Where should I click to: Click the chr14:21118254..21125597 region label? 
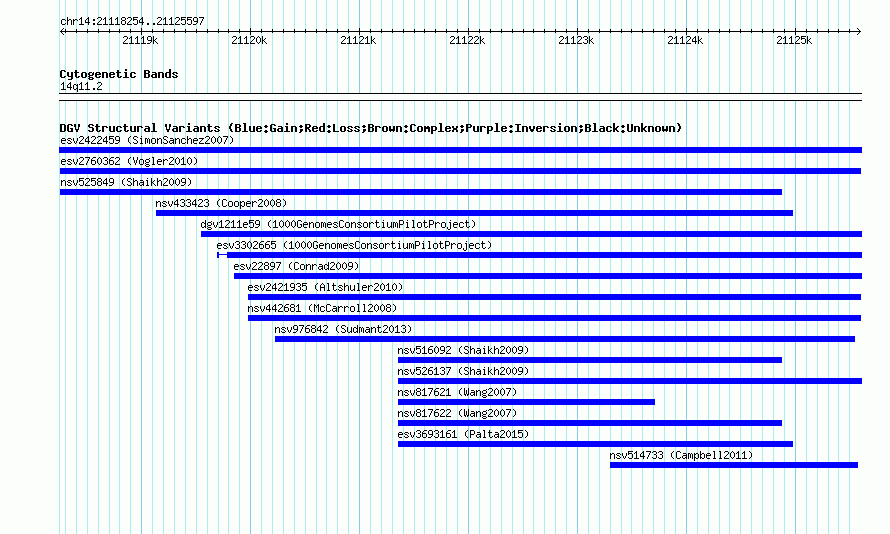(x=132, y=21)
